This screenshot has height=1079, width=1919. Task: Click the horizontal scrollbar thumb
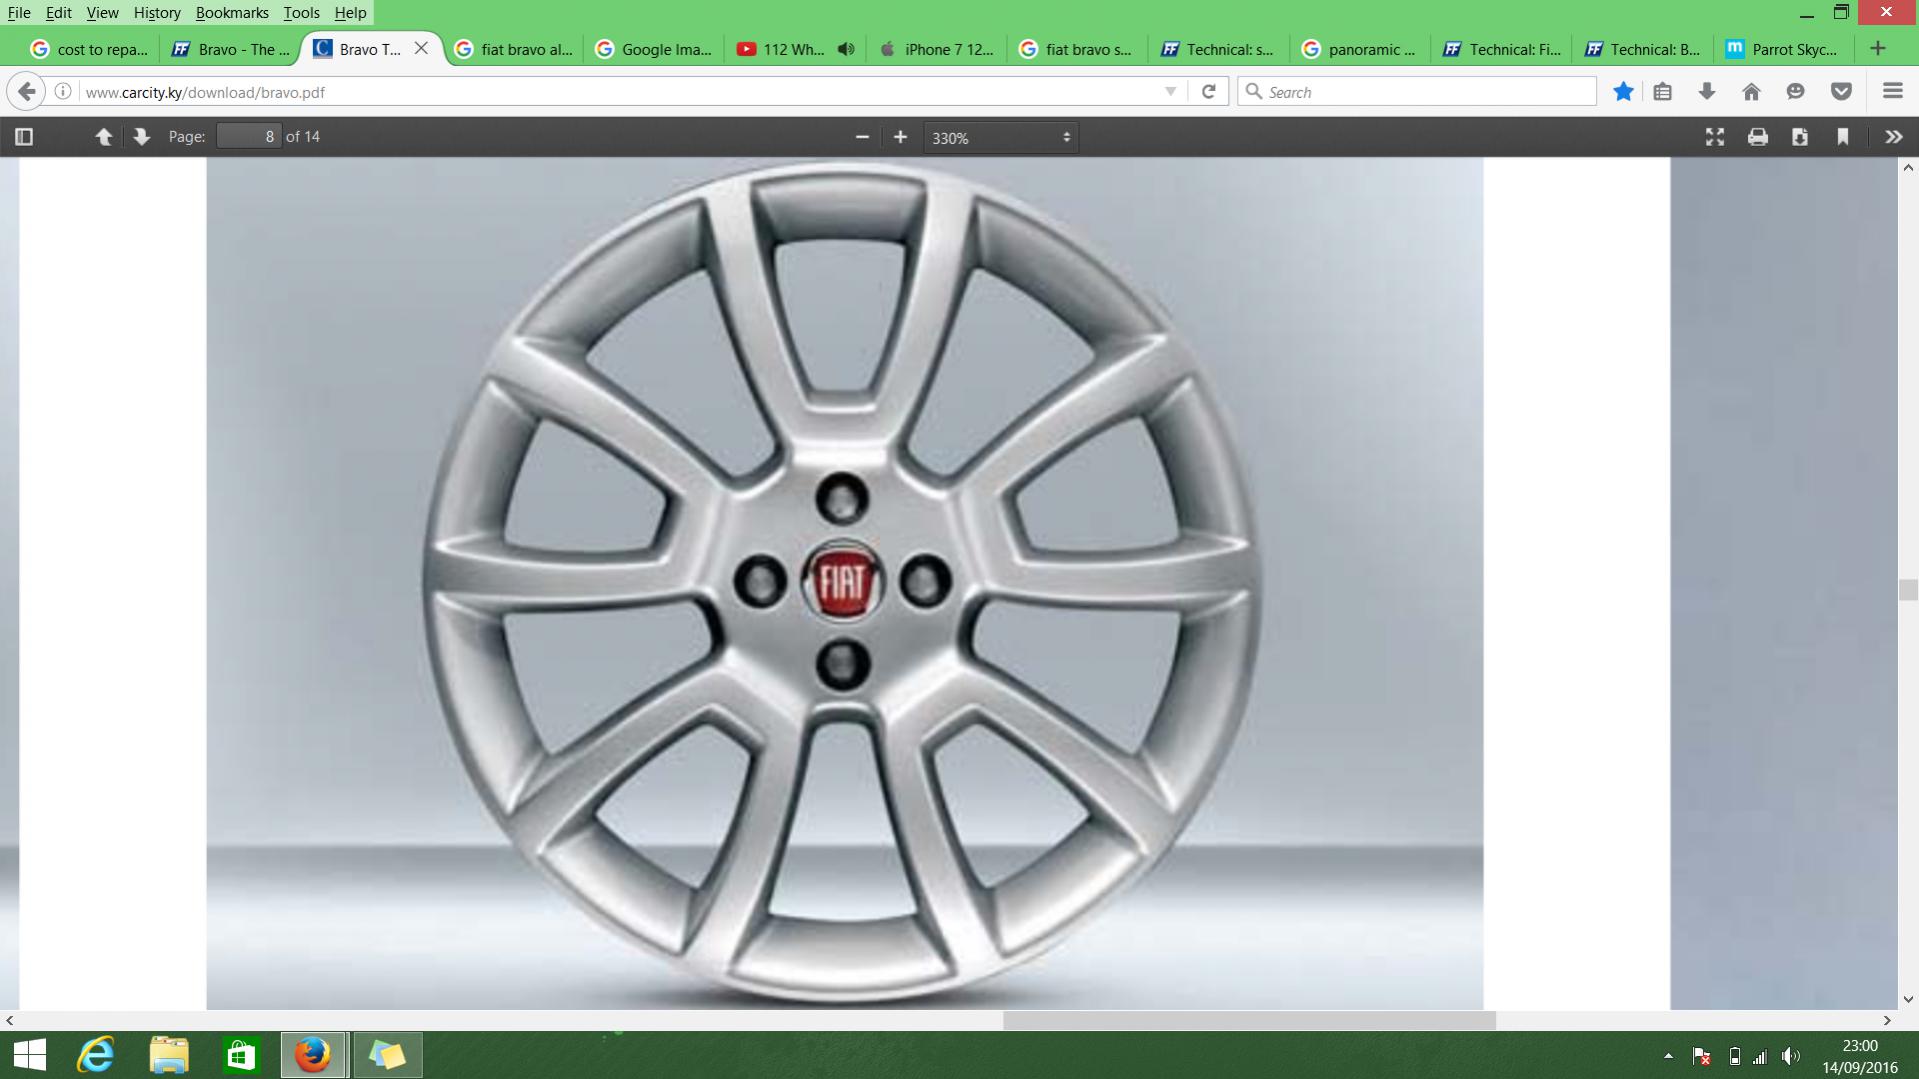(1249, 1021)
